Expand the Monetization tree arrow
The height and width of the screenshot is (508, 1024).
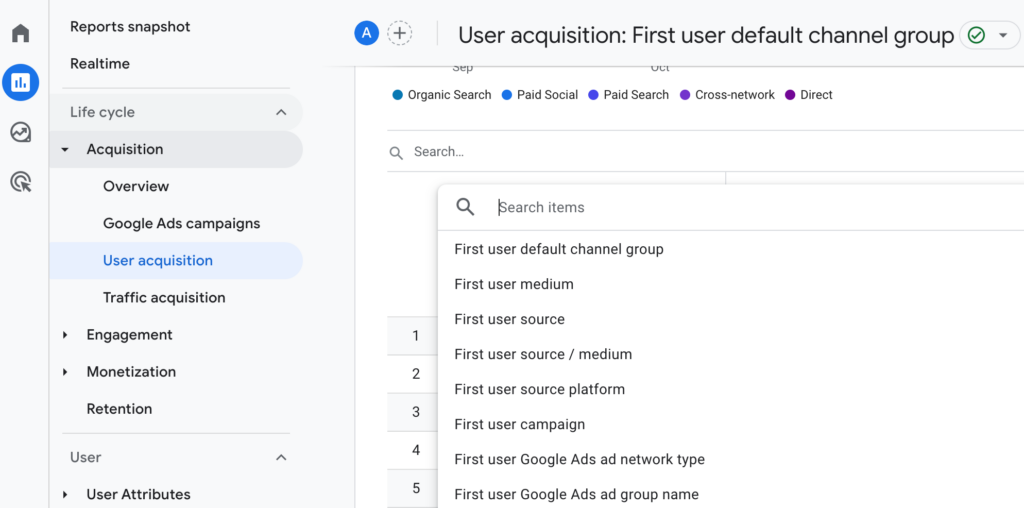coord(65,372)
